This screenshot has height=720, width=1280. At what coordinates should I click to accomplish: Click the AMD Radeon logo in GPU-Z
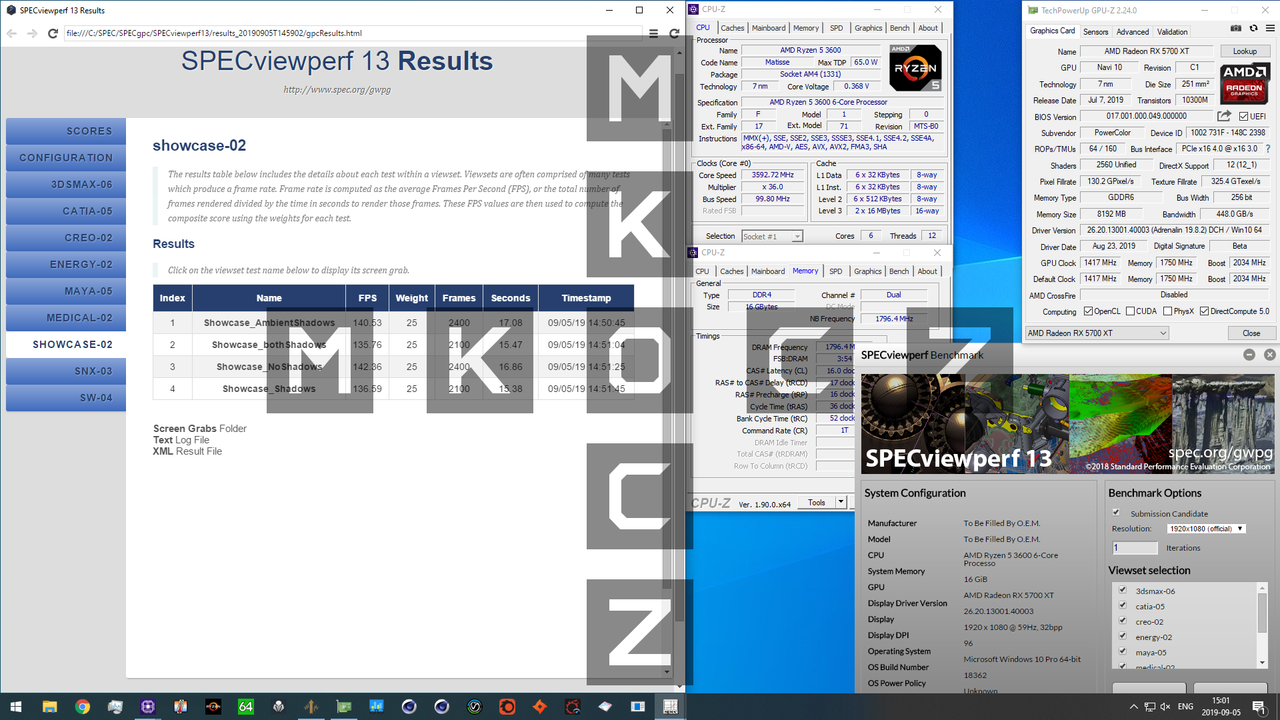pyautogui.click(x=1245, y=83)
